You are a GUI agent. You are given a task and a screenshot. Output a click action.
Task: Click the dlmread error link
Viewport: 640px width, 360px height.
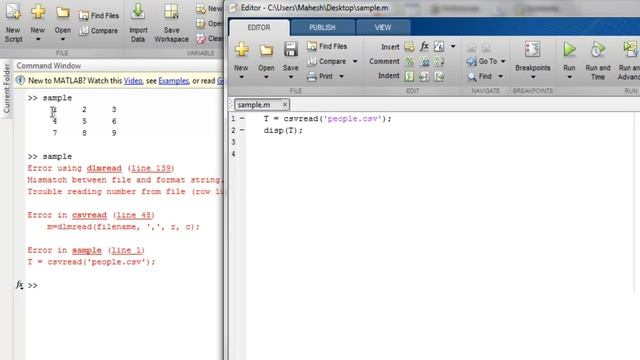point(104,168)
